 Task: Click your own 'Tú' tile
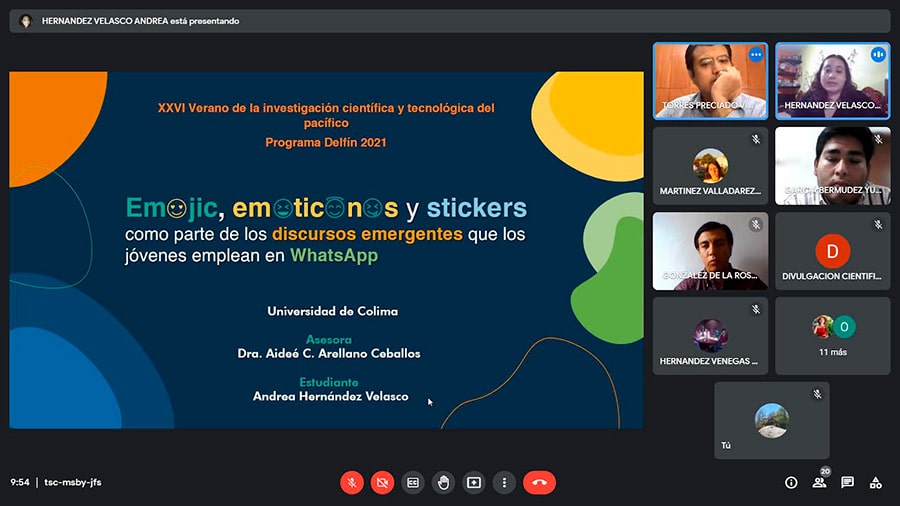point(772,421)
